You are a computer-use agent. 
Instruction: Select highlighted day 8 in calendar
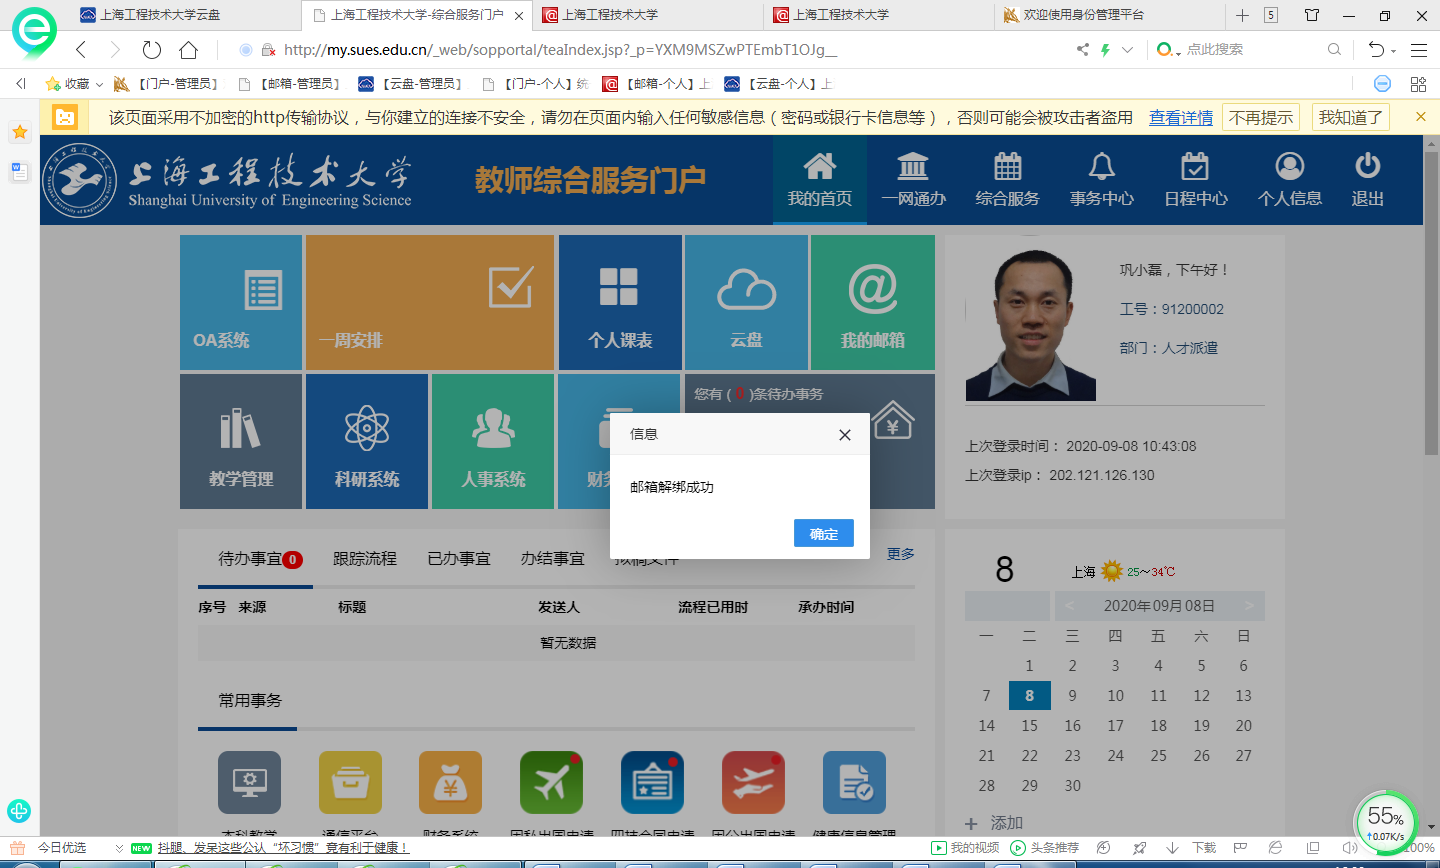click(x=1029, y=696)
